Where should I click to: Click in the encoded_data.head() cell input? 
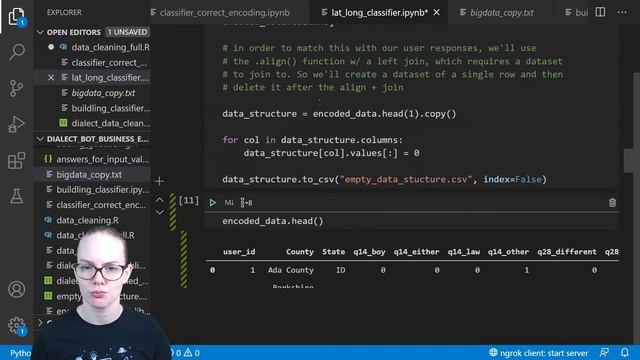[411, 221]
